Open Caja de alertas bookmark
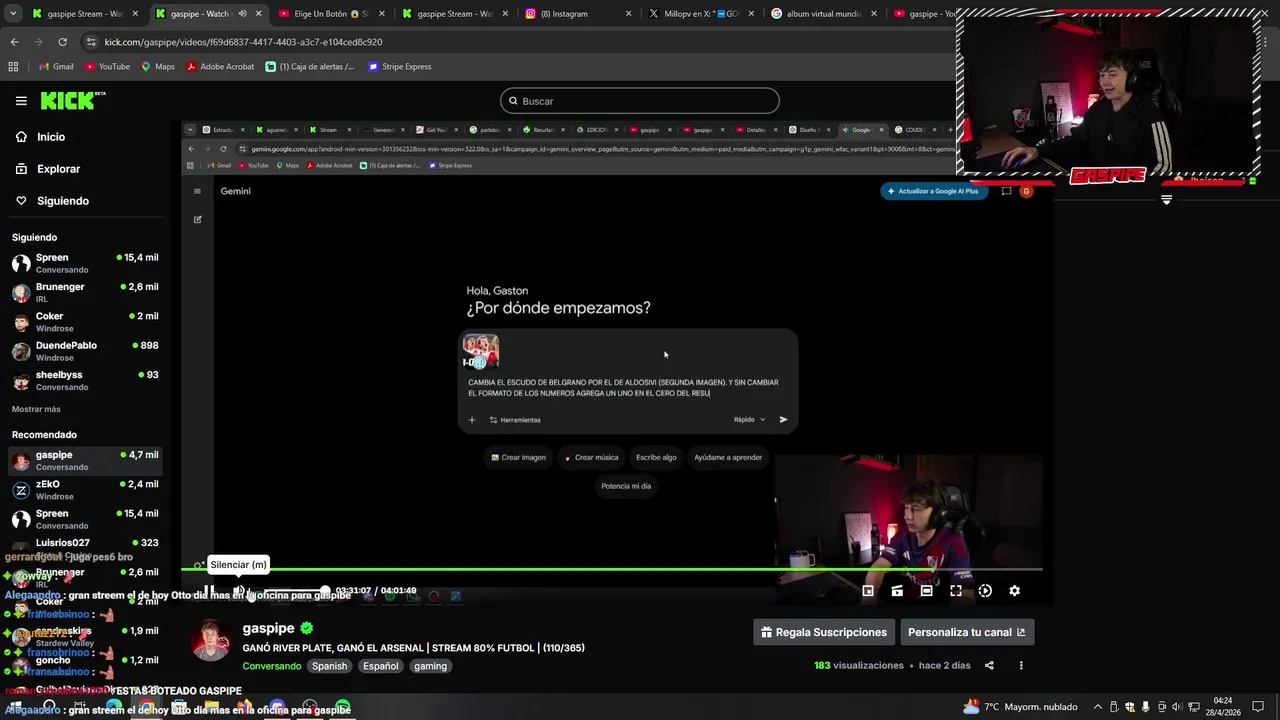The width and height of the screenshot is (1280, 720). point(310,67)
